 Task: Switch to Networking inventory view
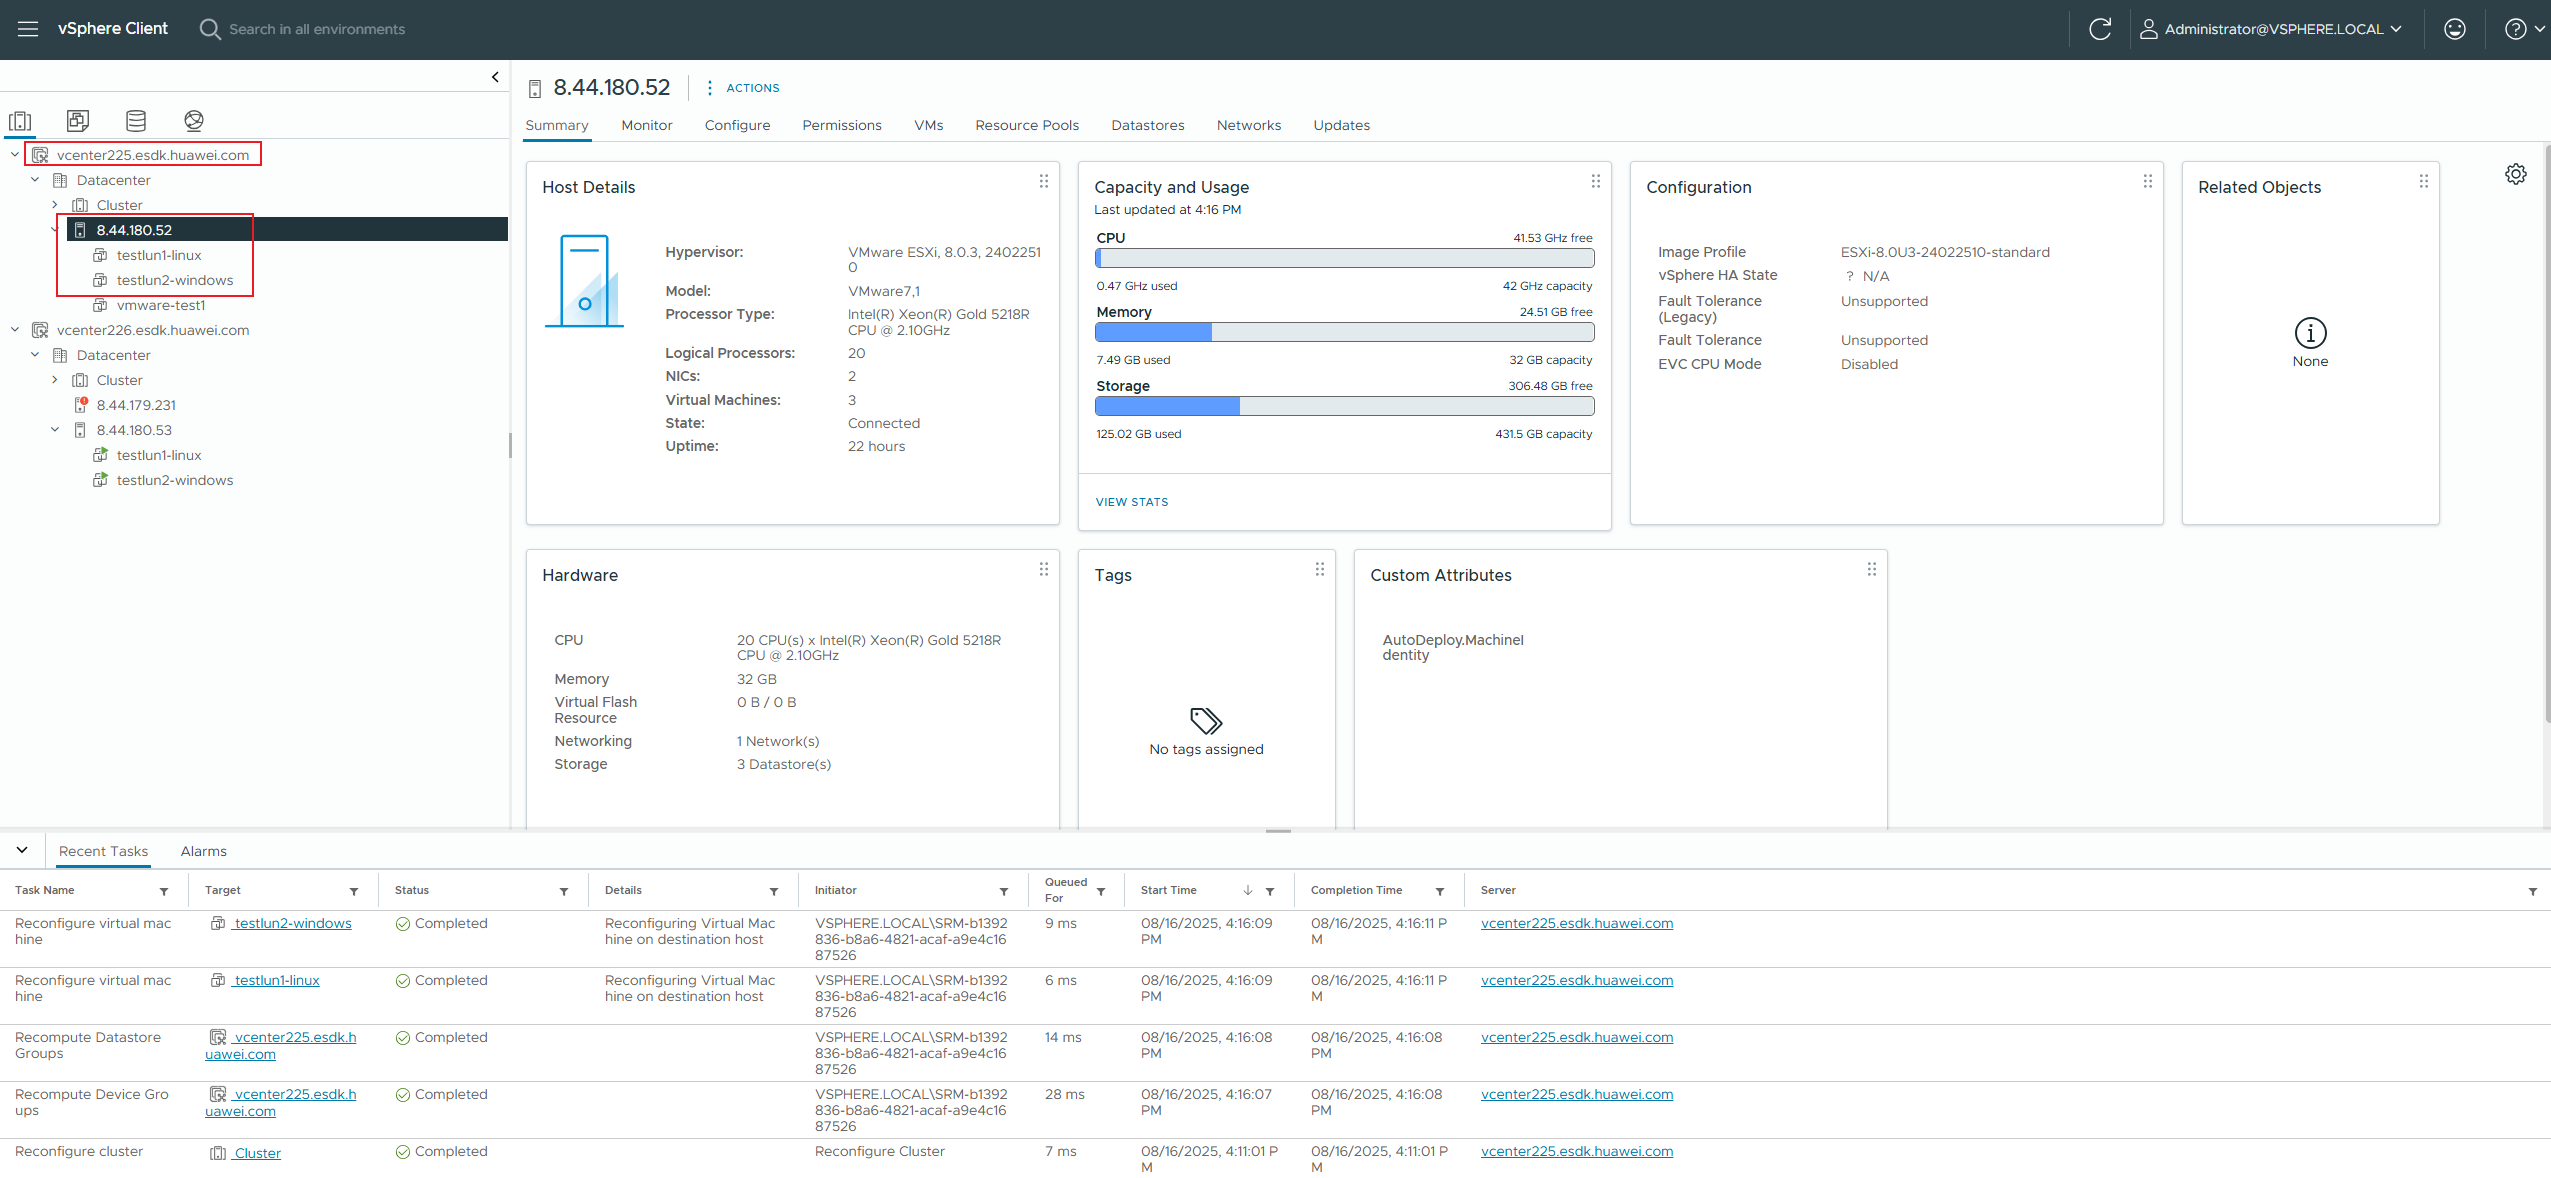194,121
